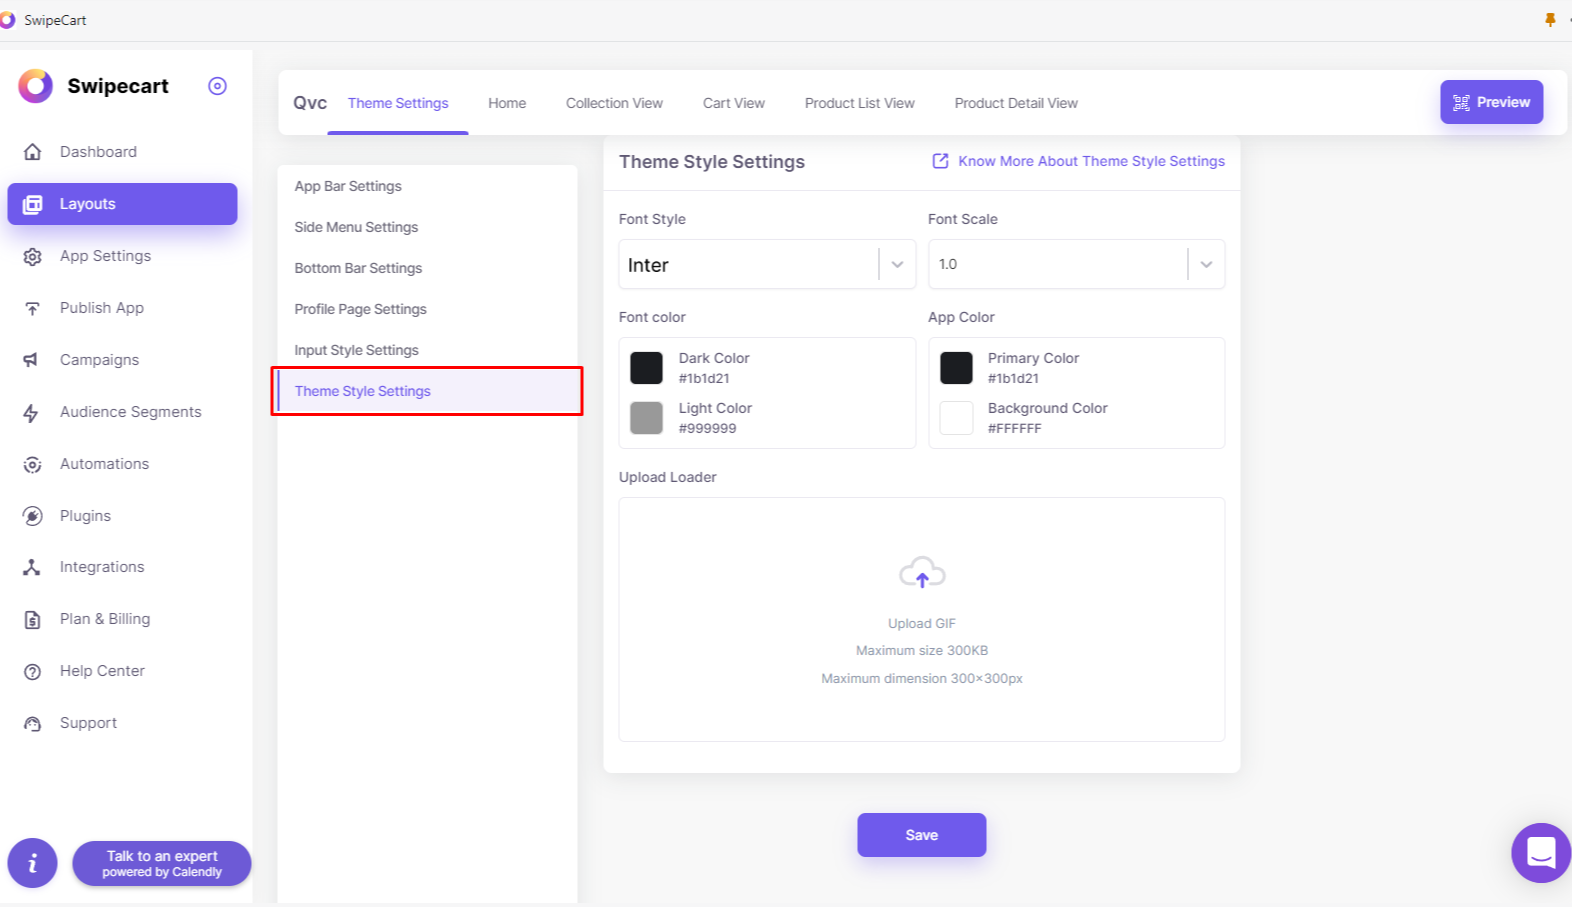Click the target icon beside Swipecart logo
1572x907 pixels.
217,86
